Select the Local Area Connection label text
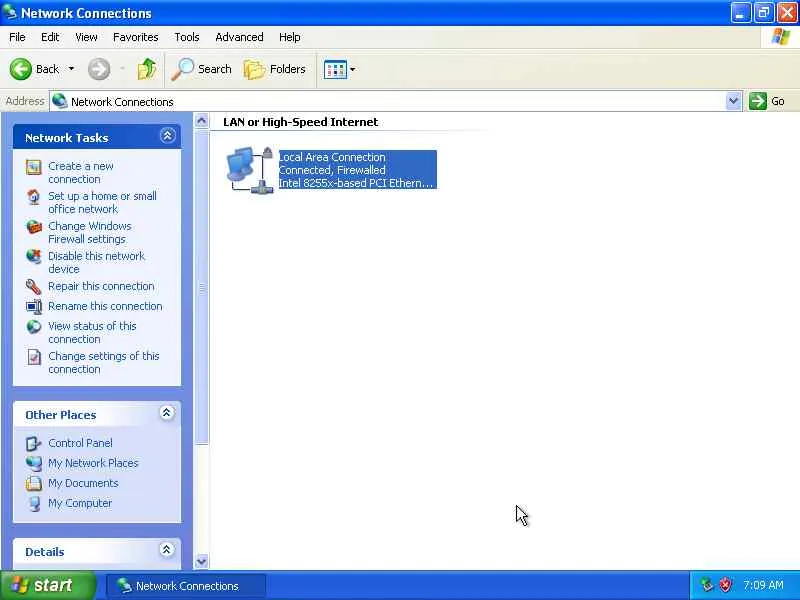 tap(332, 157)
